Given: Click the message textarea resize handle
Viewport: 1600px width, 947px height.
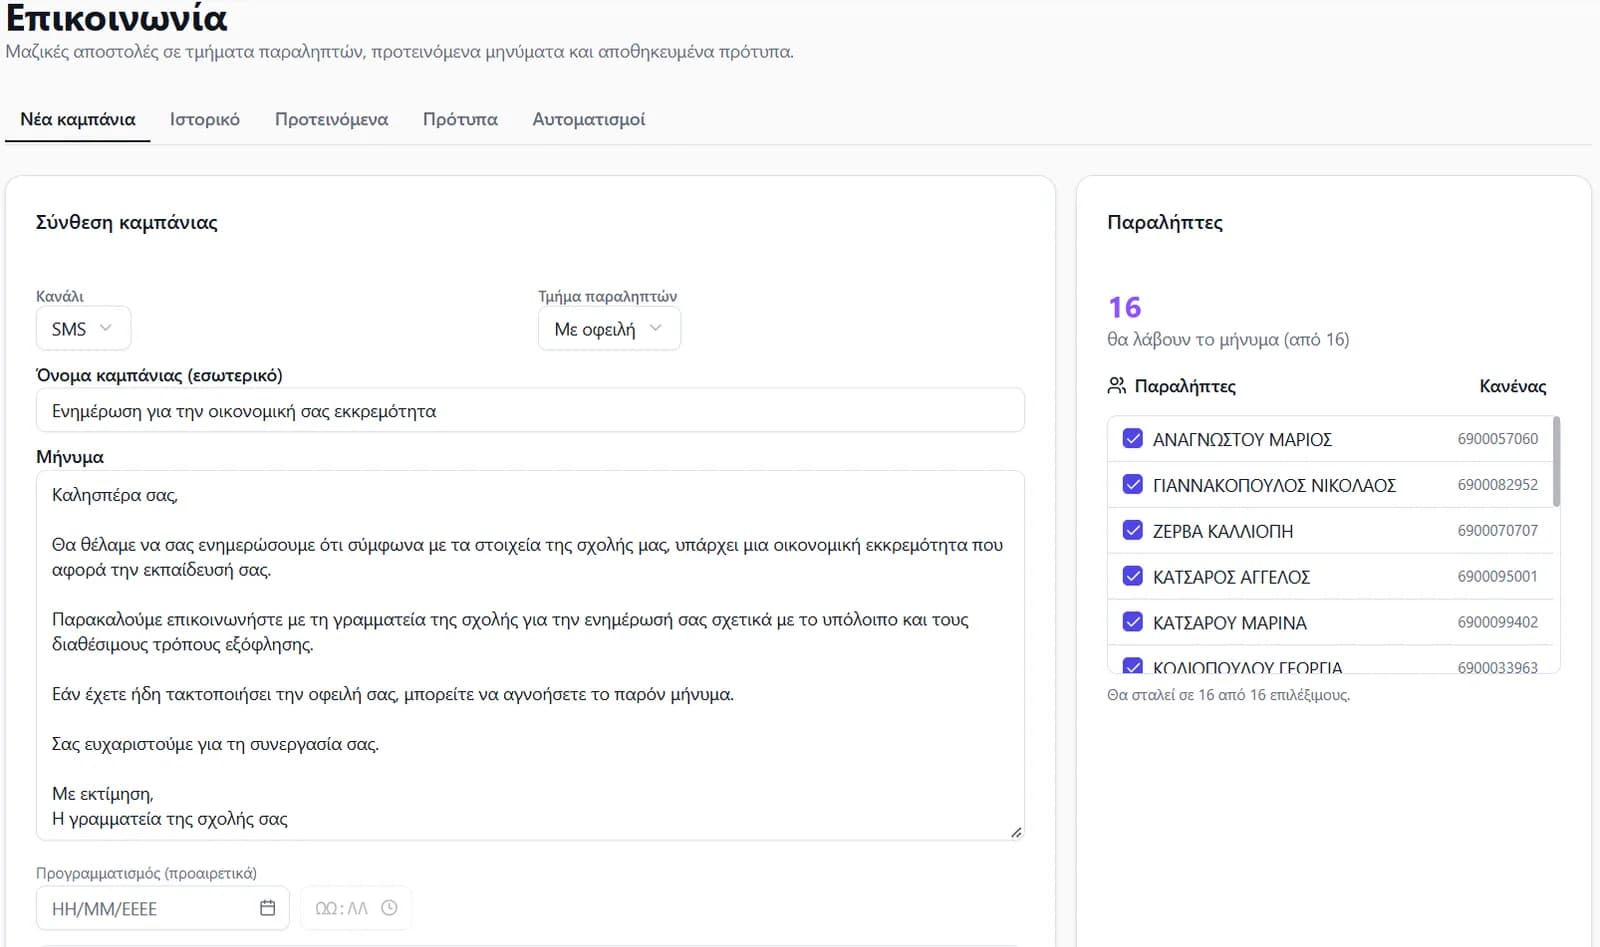Looking at the screenshot, I should coord(1016,831).
